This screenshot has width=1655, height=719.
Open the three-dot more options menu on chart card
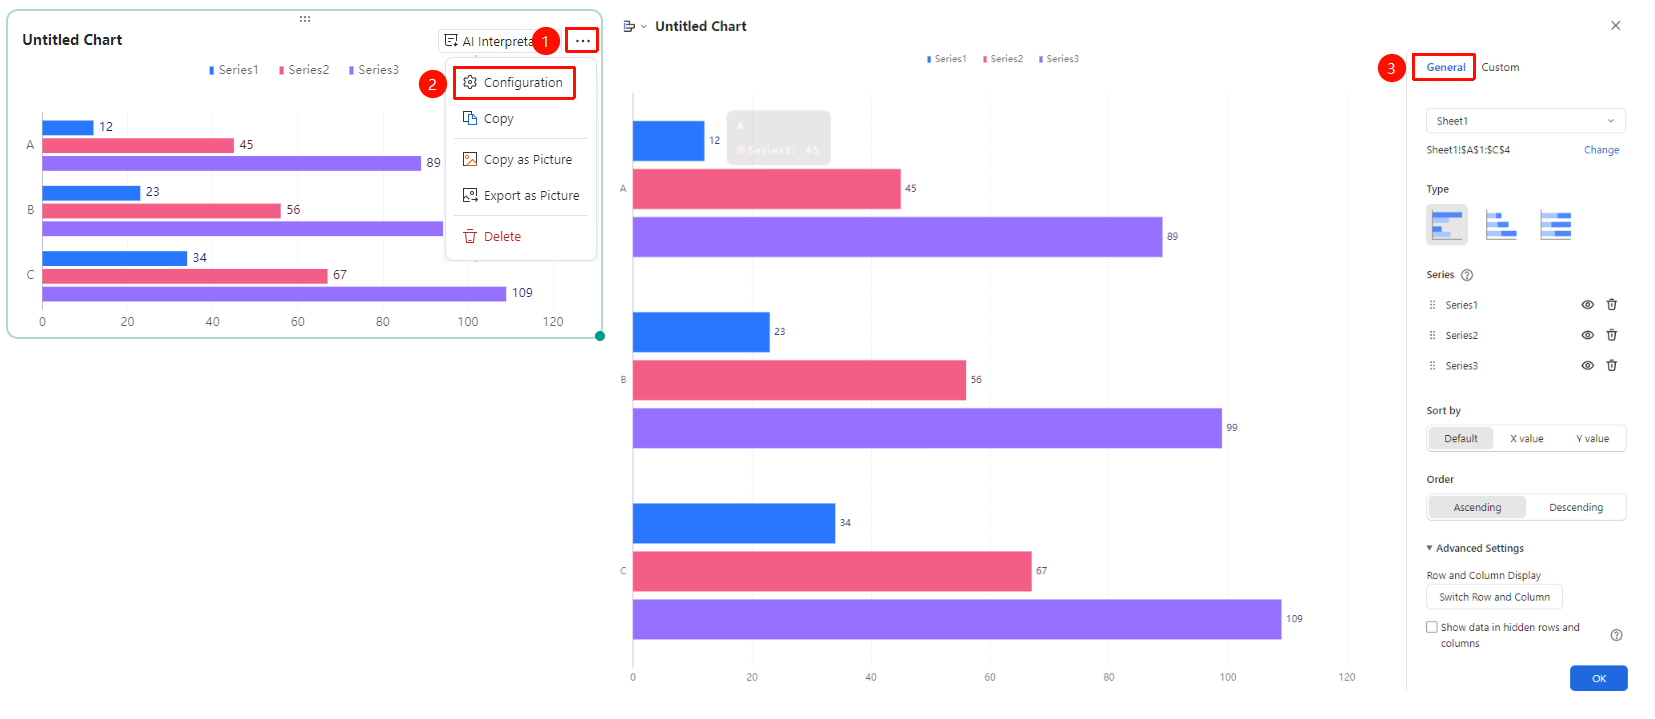[582, 41]
